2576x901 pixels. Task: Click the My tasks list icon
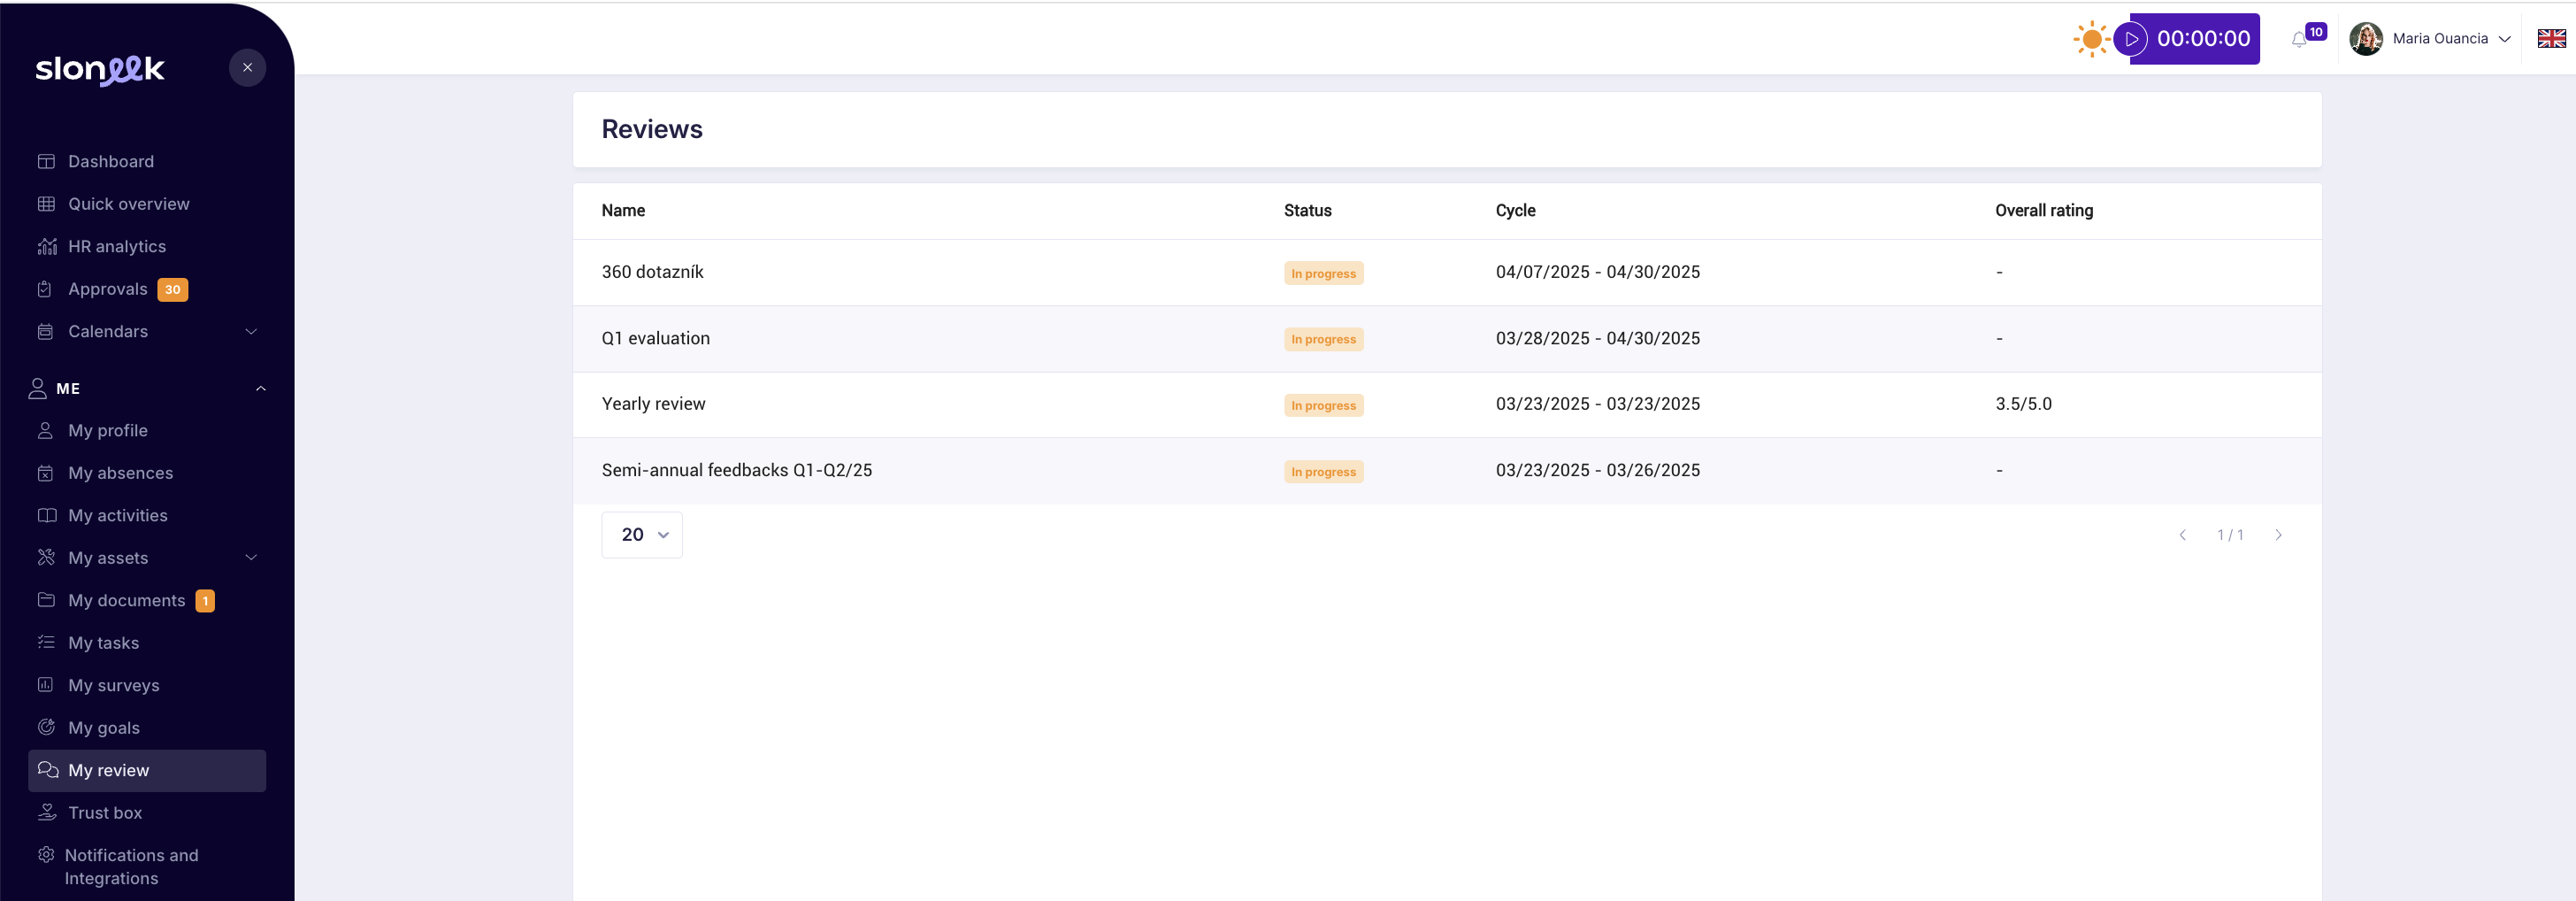[46, 643]
